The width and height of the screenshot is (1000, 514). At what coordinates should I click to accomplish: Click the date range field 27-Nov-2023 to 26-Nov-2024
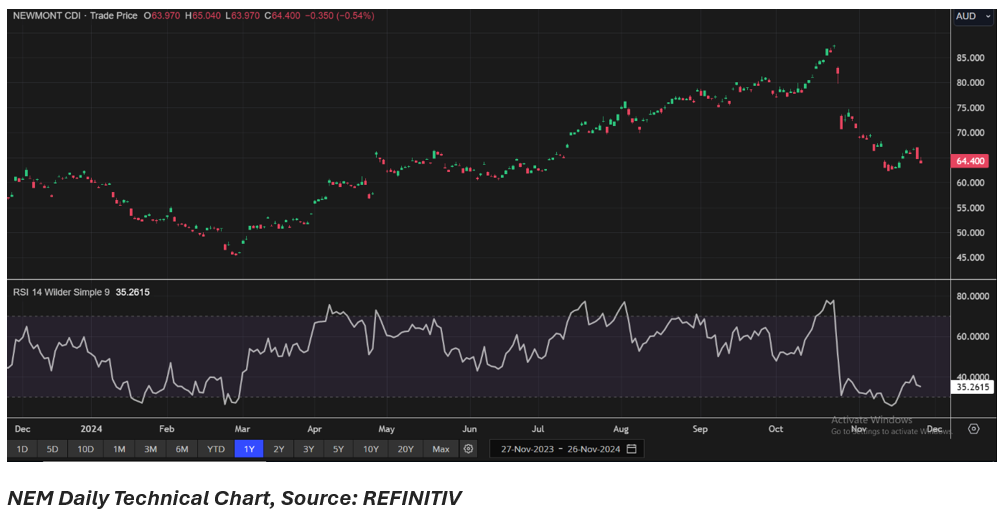(x=558, y=449)
